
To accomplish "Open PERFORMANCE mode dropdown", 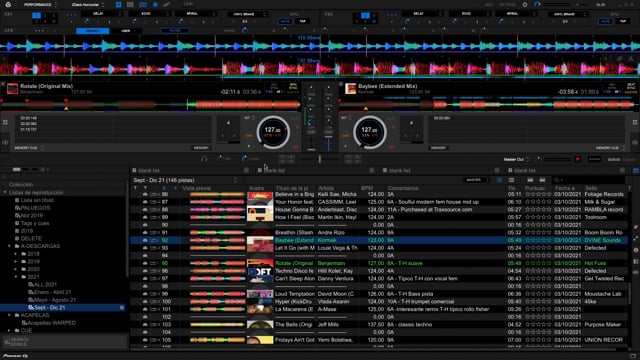I will (40, 4).
